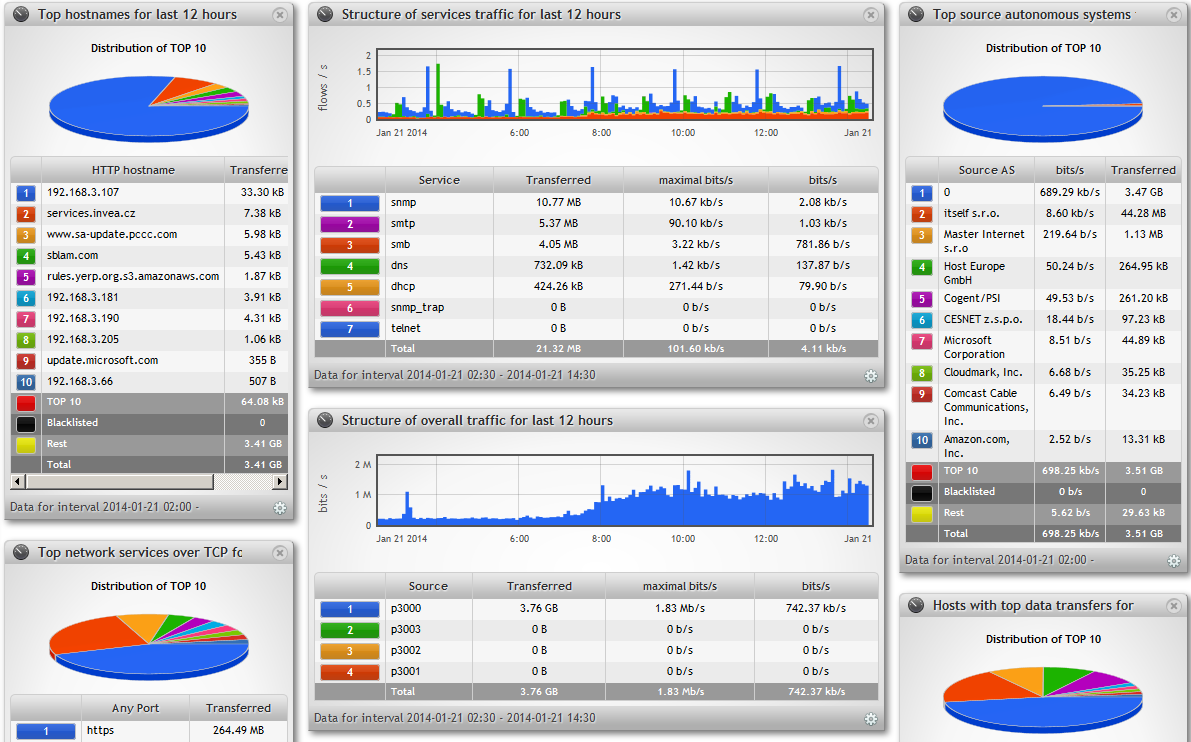Click rules.yerp.org.s3.amazonaws.com hostname
This screenshot has width=1191, height=742.
(133, 276)
